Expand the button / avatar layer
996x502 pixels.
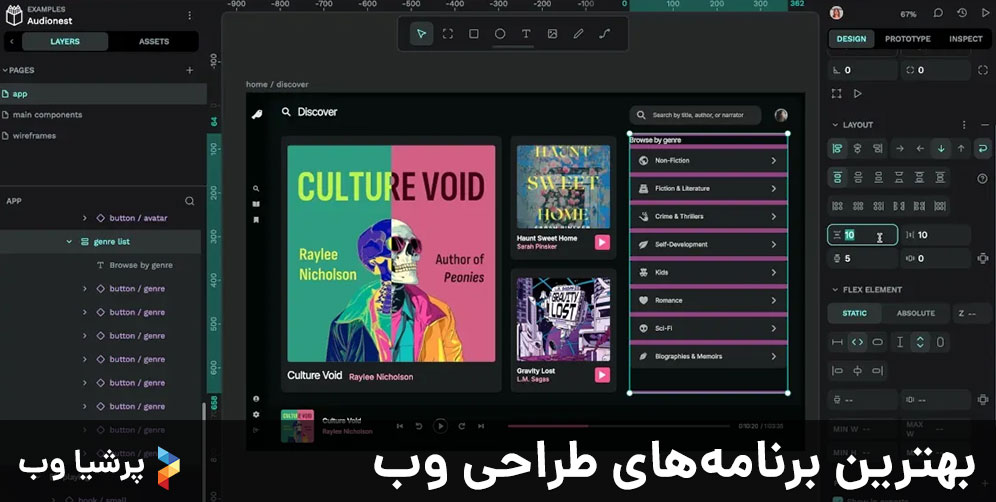[x=84, y=218]
